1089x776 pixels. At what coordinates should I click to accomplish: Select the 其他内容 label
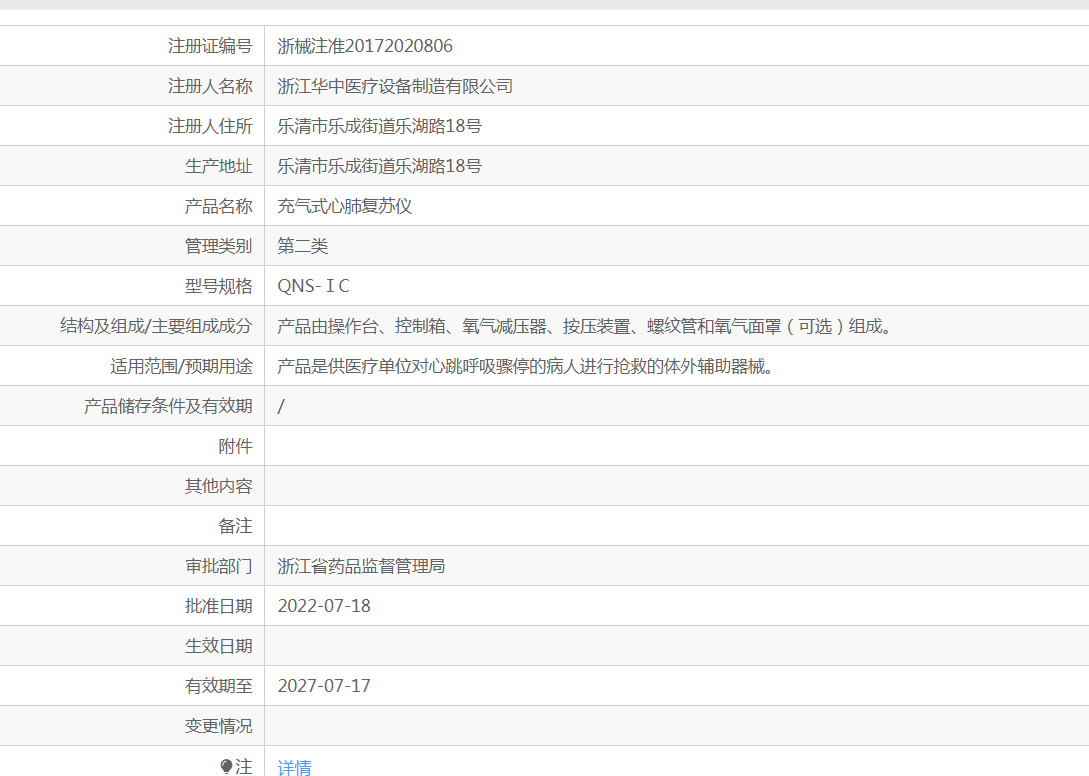point(218,486)
